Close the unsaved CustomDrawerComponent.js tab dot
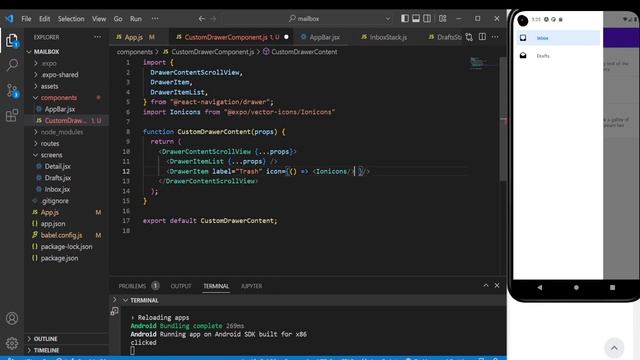The width and height of the screenshot is (640, 360). point(286,37)
